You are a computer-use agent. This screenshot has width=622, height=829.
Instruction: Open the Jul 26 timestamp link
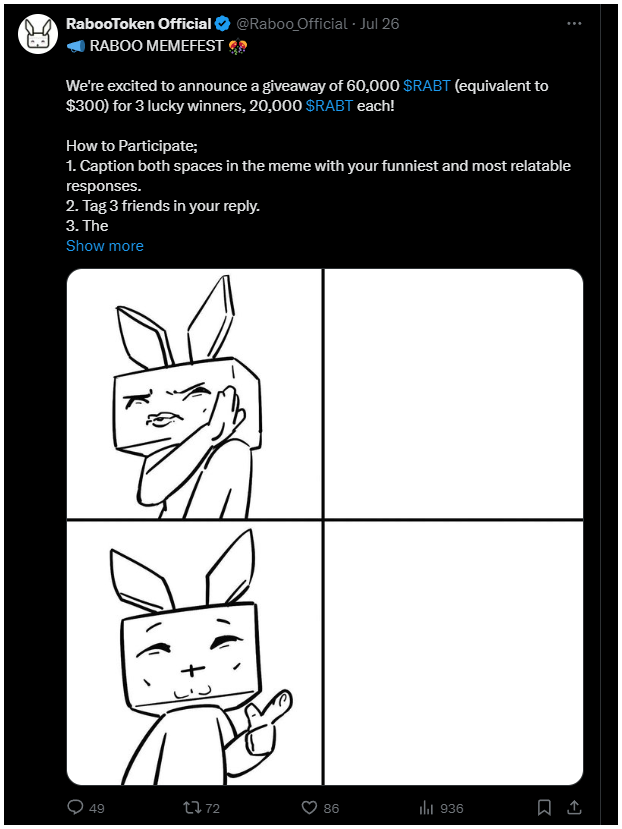tap(379, 24)
